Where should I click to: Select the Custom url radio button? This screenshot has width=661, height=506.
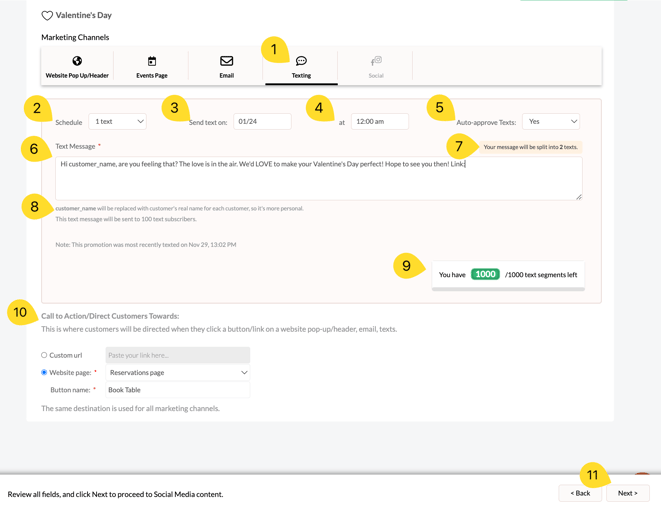44,355
